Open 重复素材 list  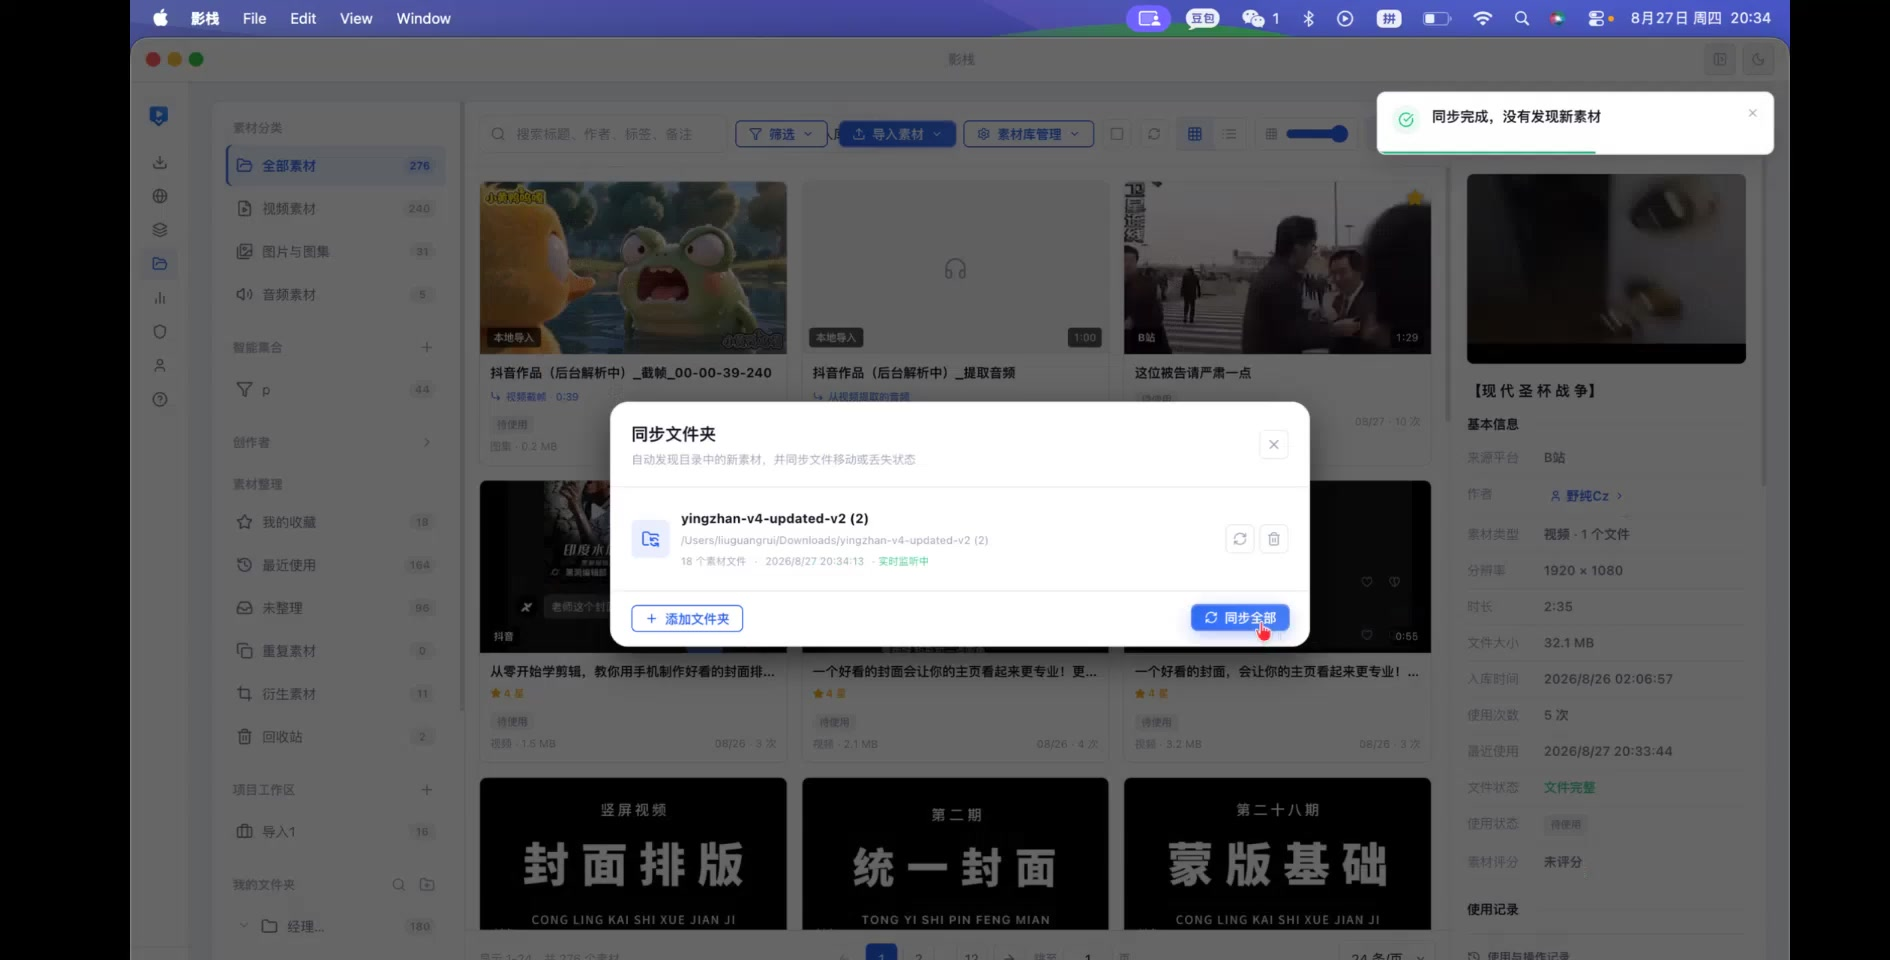pos(336,651)
